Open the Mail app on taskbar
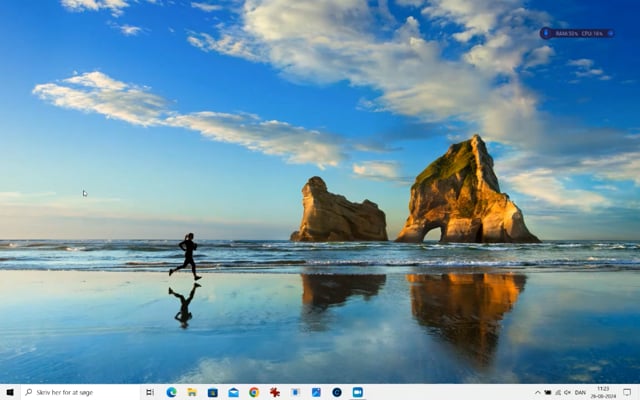This screenshot has height=400, width=640. coord(233,392)
